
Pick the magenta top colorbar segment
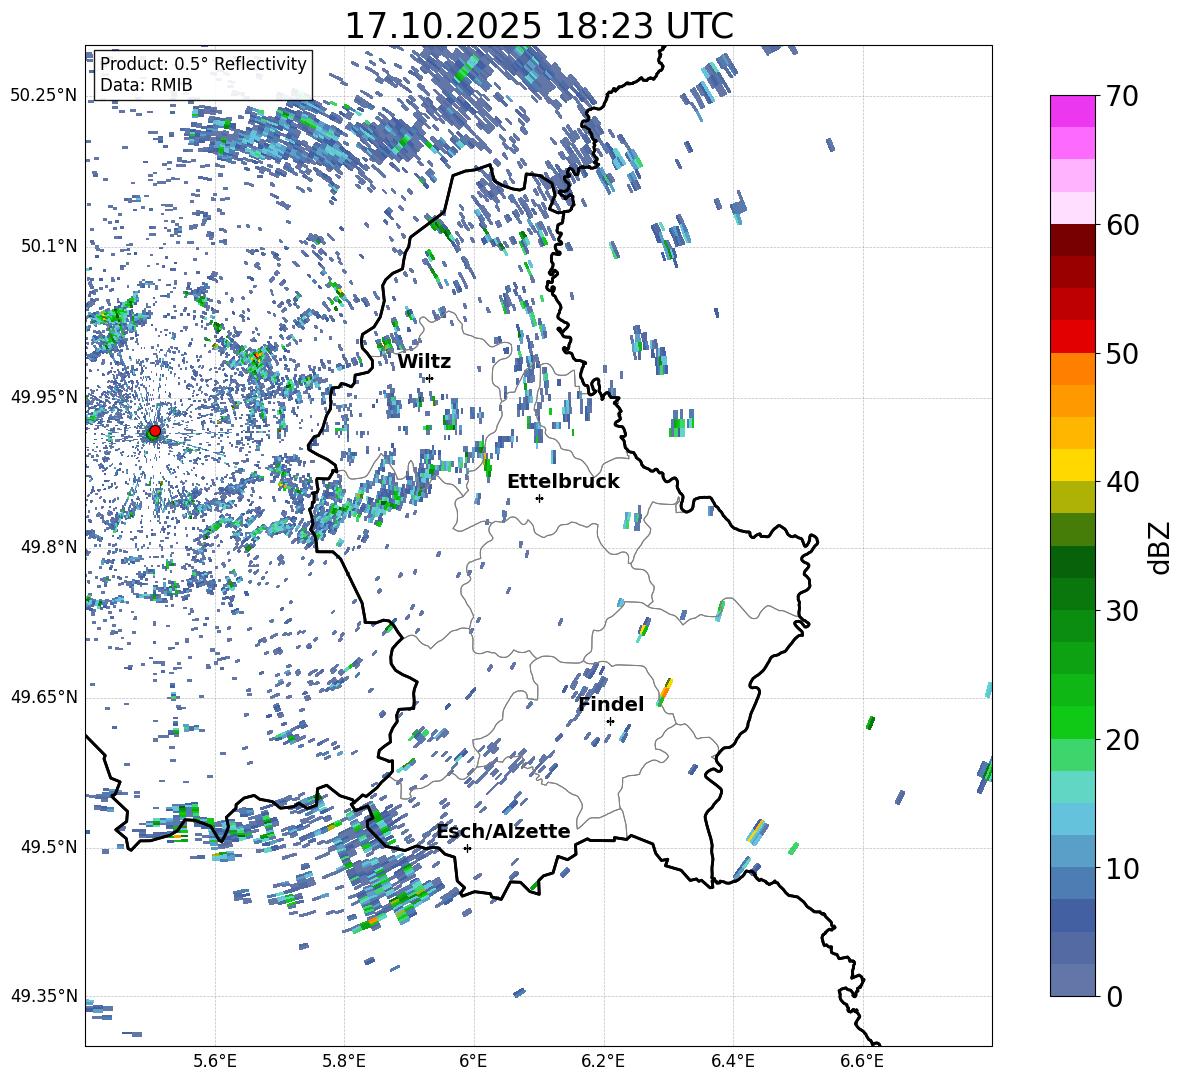[x=1073, y=111]
